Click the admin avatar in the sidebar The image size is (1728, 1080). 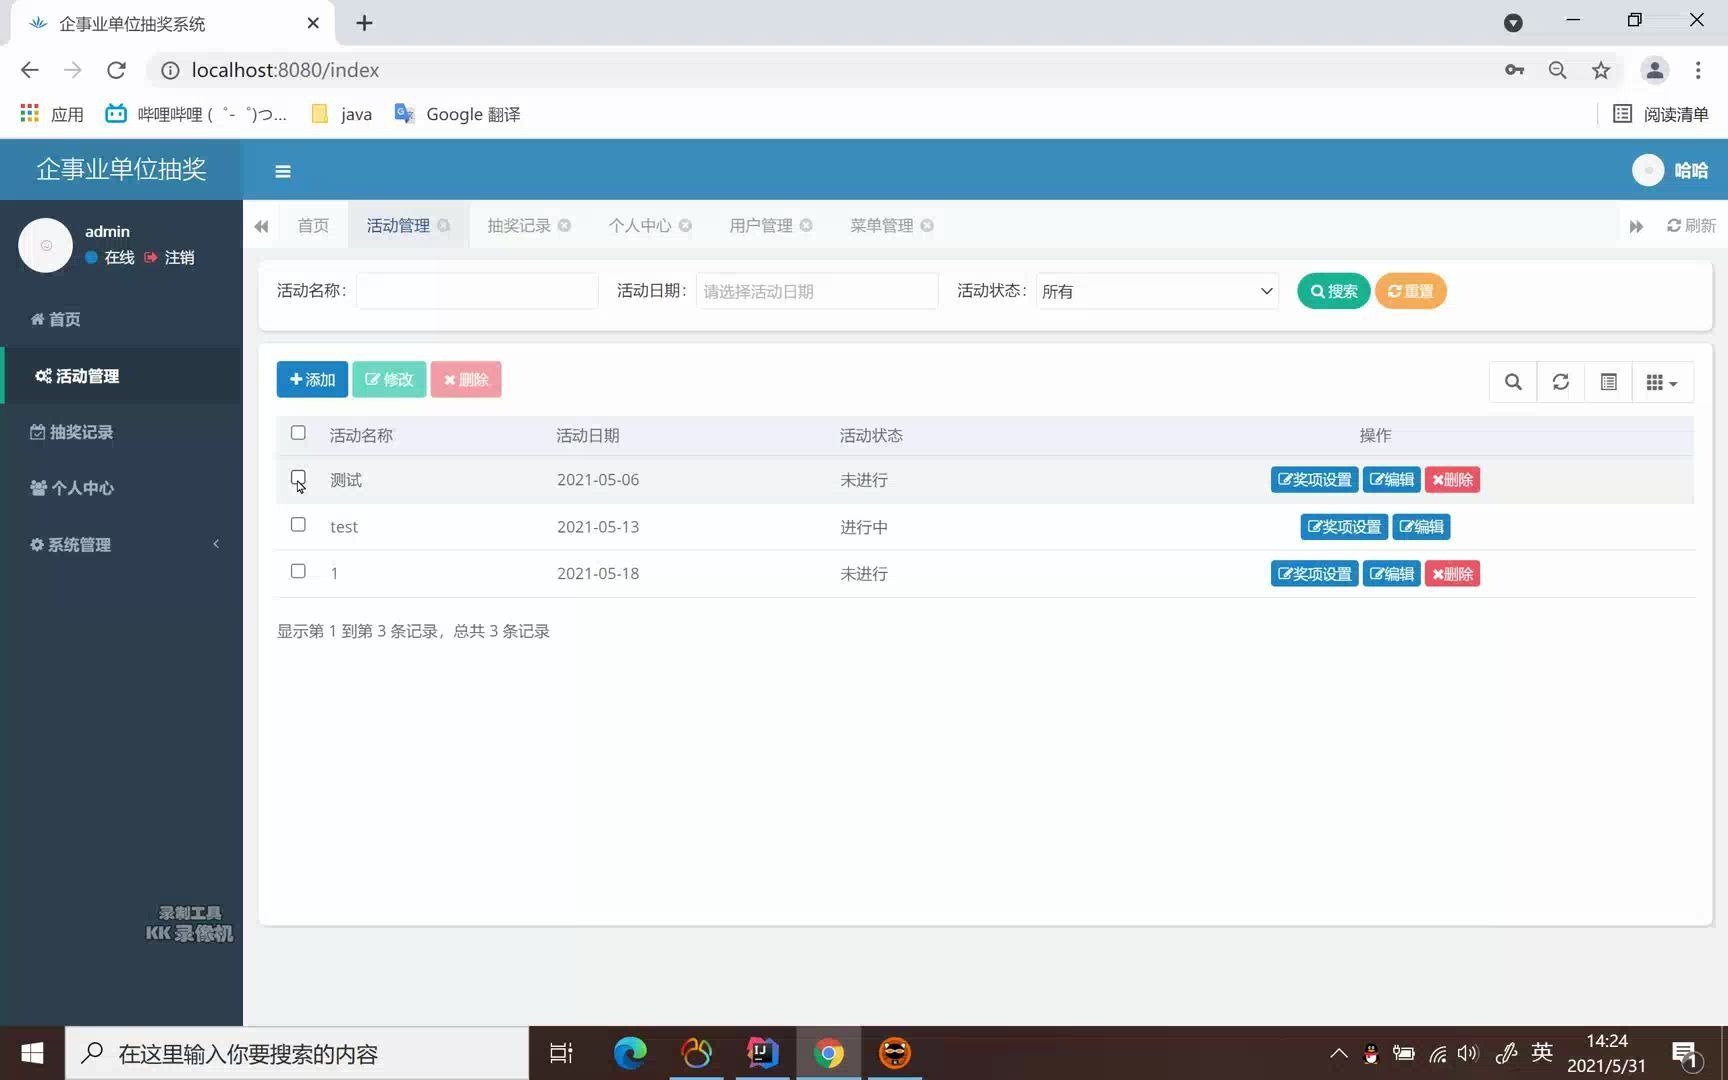pyautogui.click(x=46, y=245)
